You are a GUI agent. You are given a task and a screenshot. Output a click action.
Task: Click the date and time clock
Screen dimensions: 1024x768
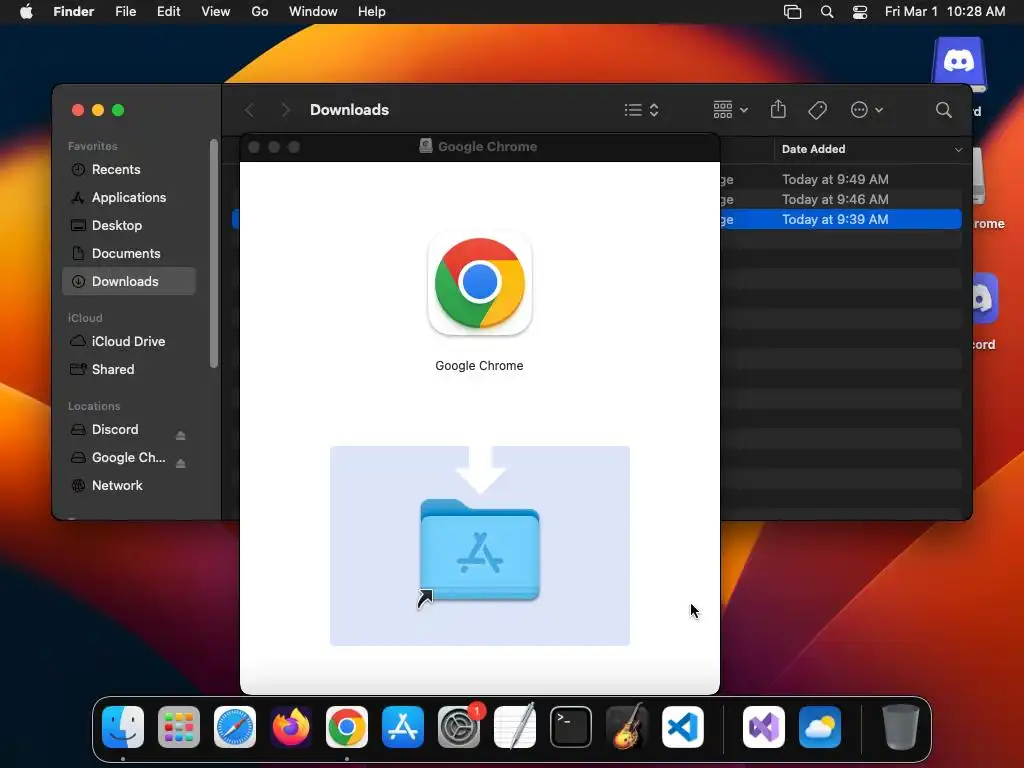pos(944,12)
